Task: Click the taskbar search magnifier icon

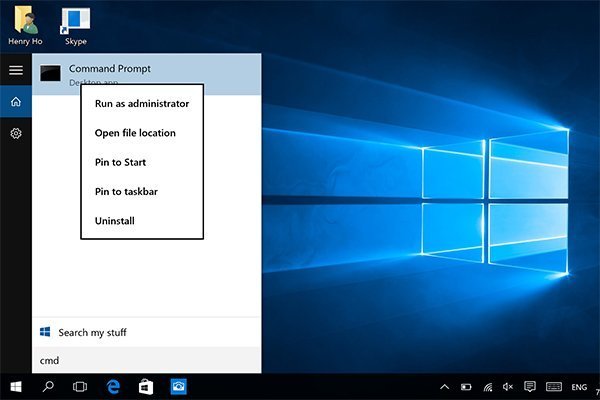Action: point(48,386)
